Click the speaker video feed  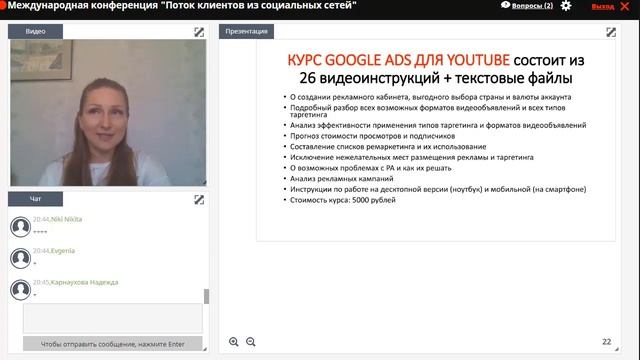108,113
